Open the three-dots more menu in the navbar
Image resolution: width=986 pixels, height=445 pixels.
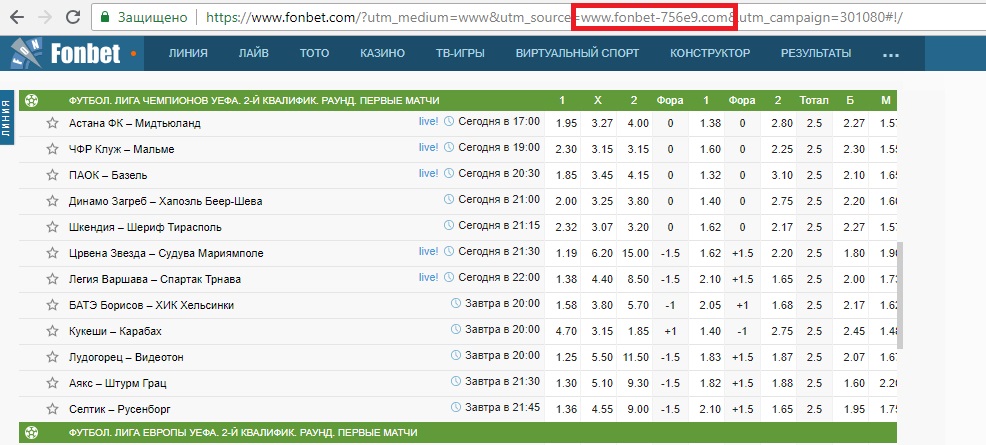coord(890,54)
